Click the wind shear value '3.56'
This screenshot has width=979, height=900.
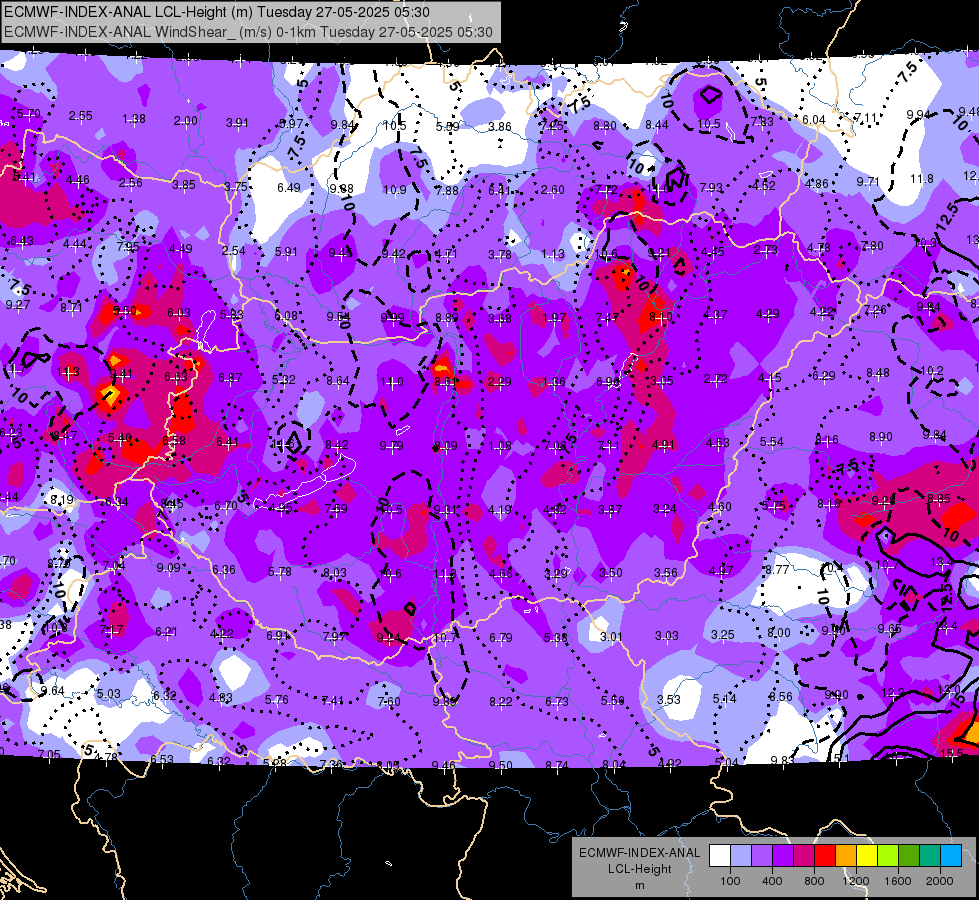(666, 572)
